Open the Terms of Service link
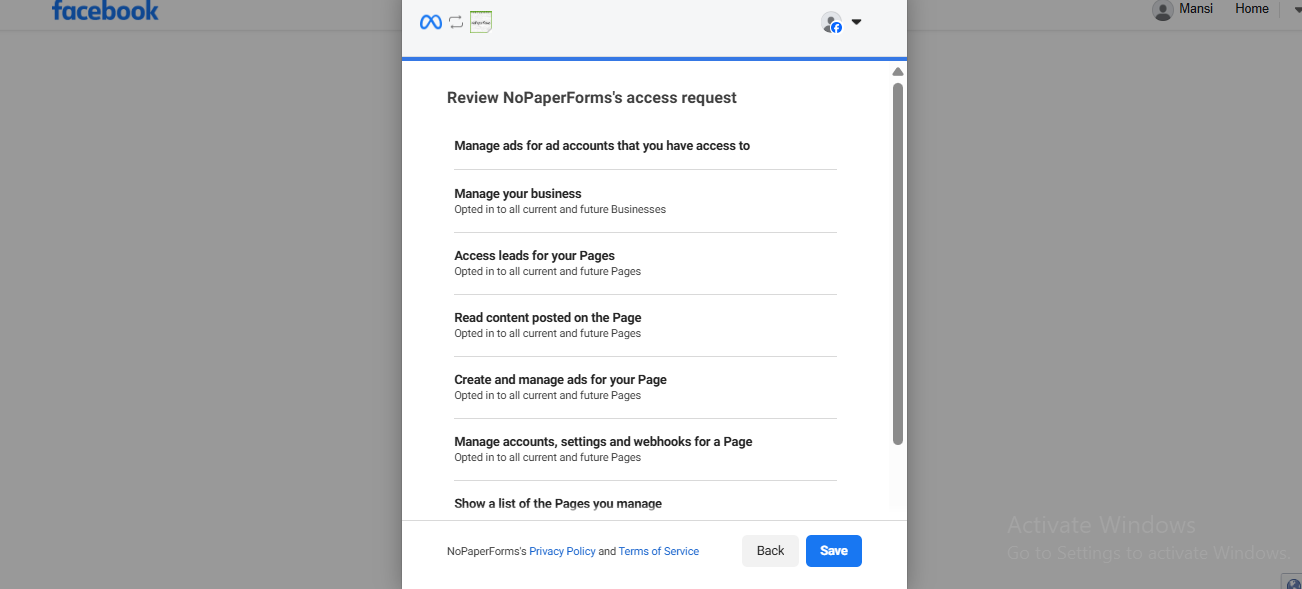 pos(658,552)
